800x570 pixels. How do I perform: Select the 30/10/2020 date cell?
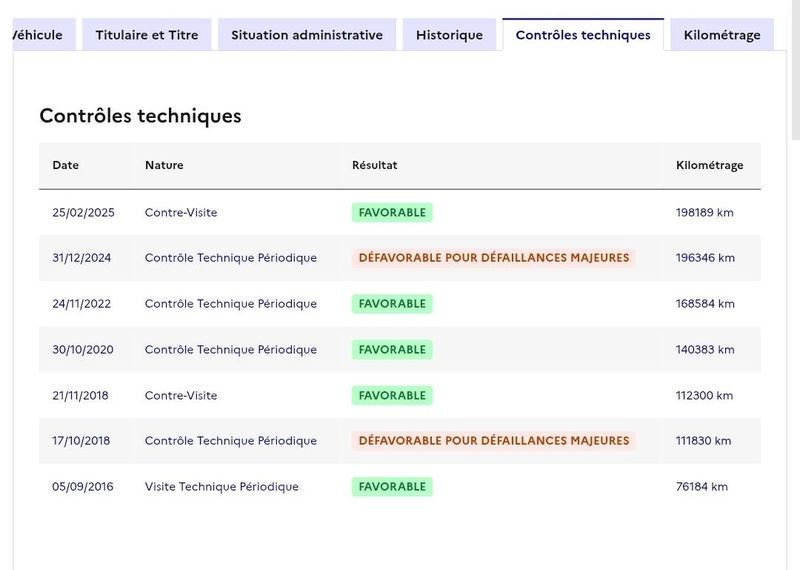point(83,350)
